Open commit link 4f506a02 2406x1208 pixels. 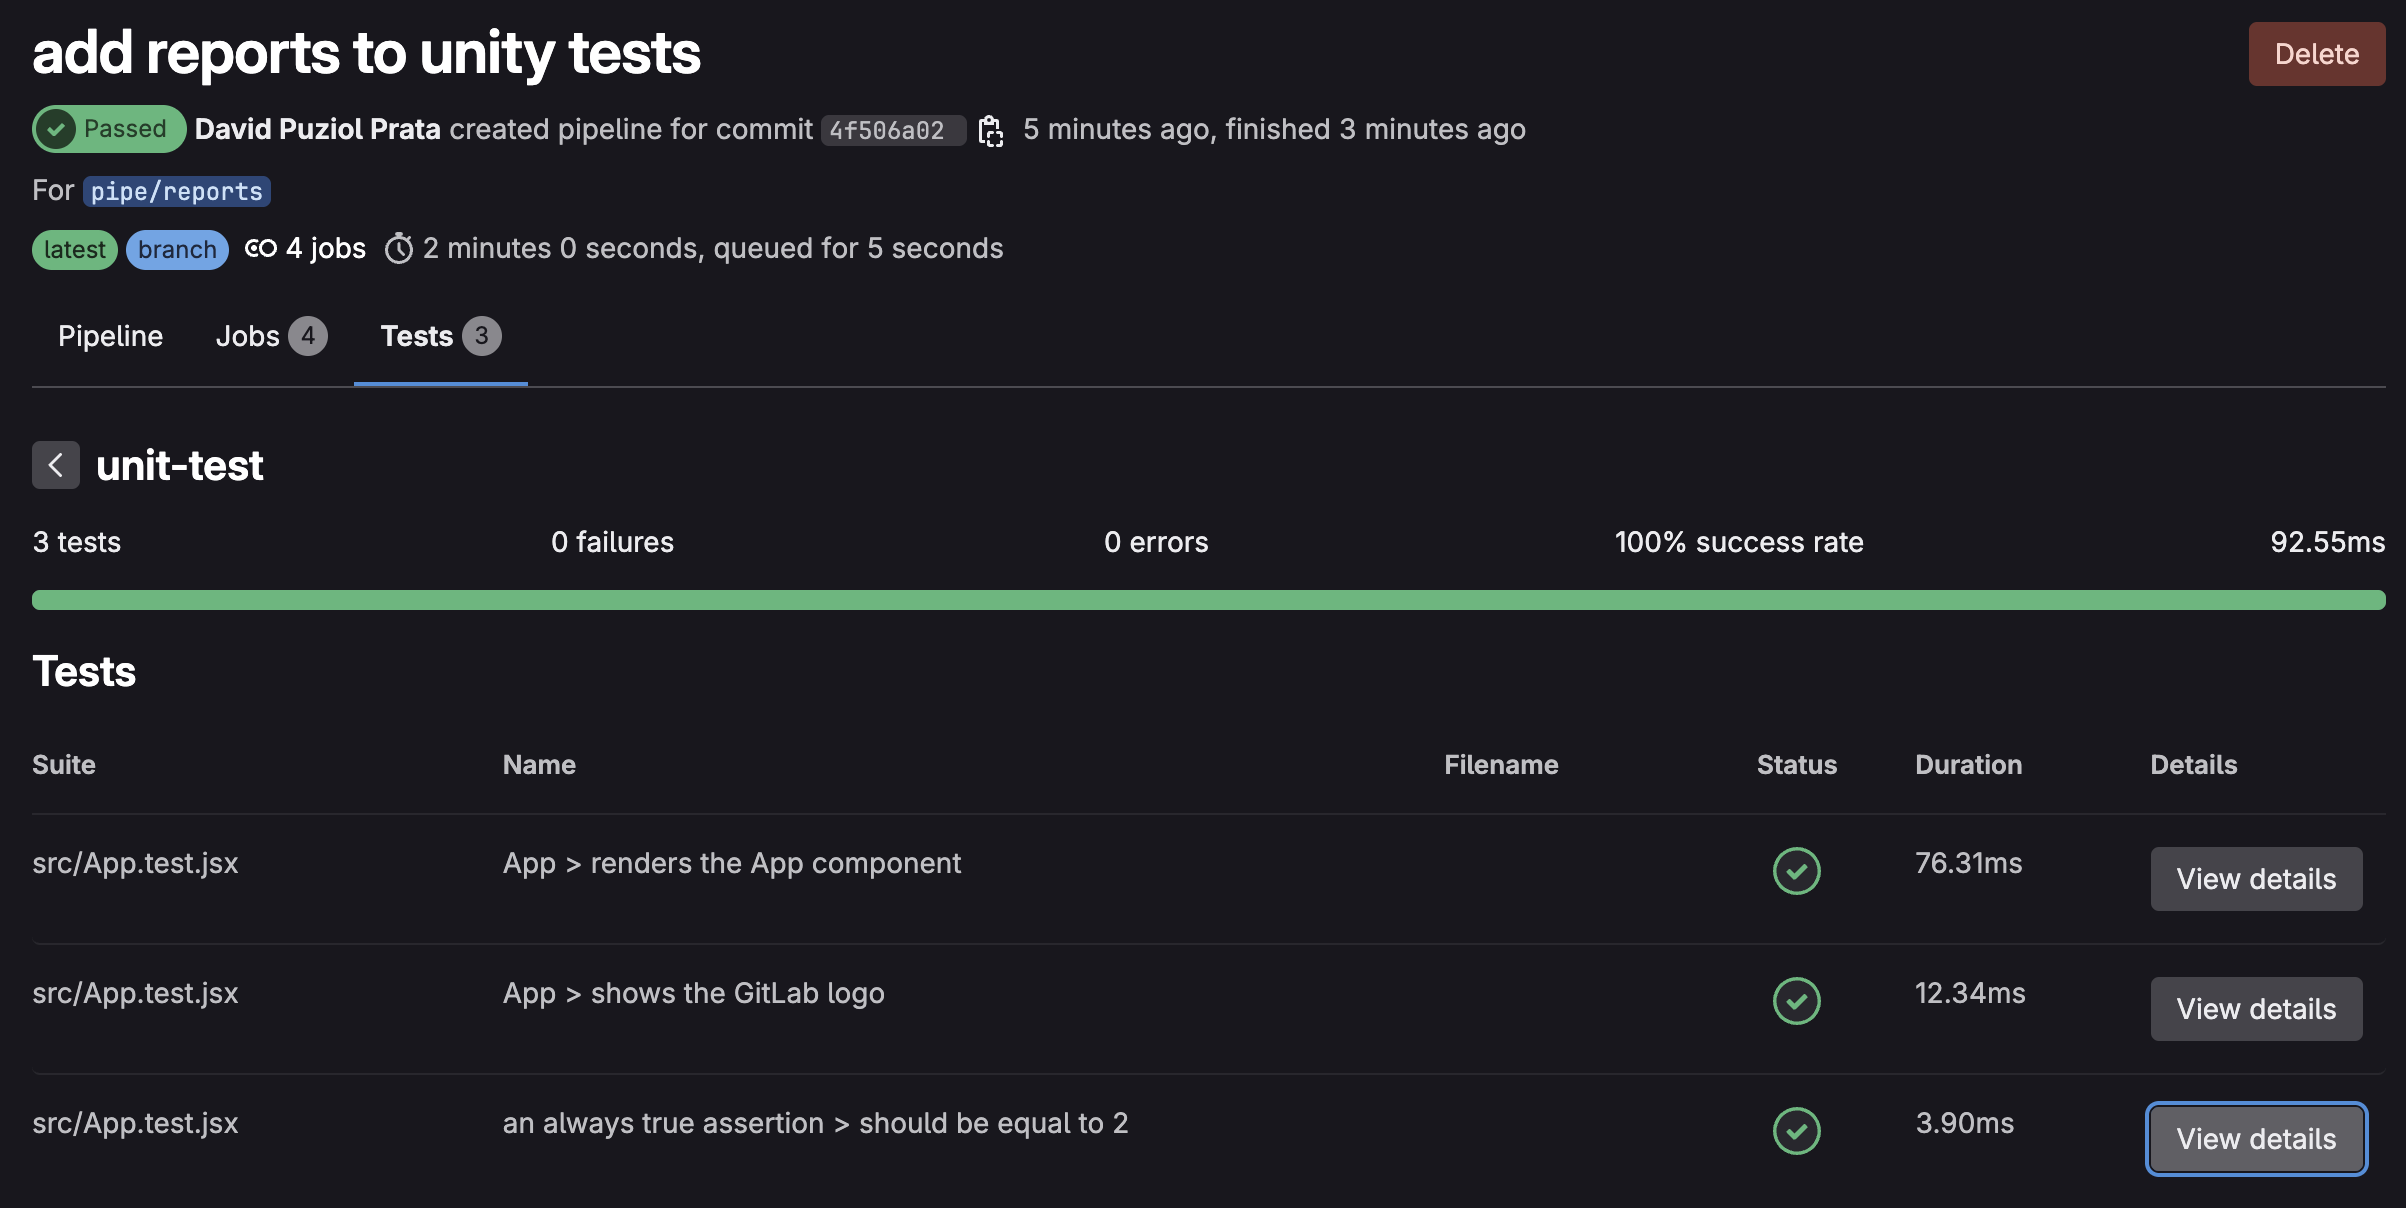coord(887,130)
